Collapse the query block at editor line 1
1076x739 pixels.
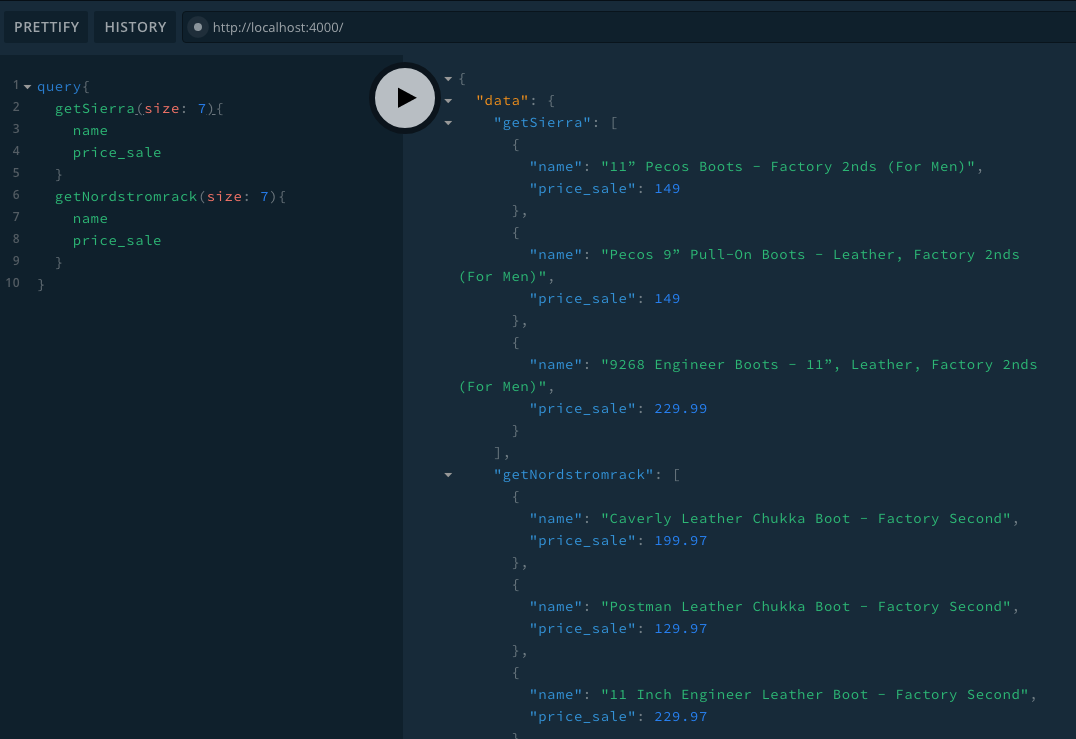click(27, 87)
